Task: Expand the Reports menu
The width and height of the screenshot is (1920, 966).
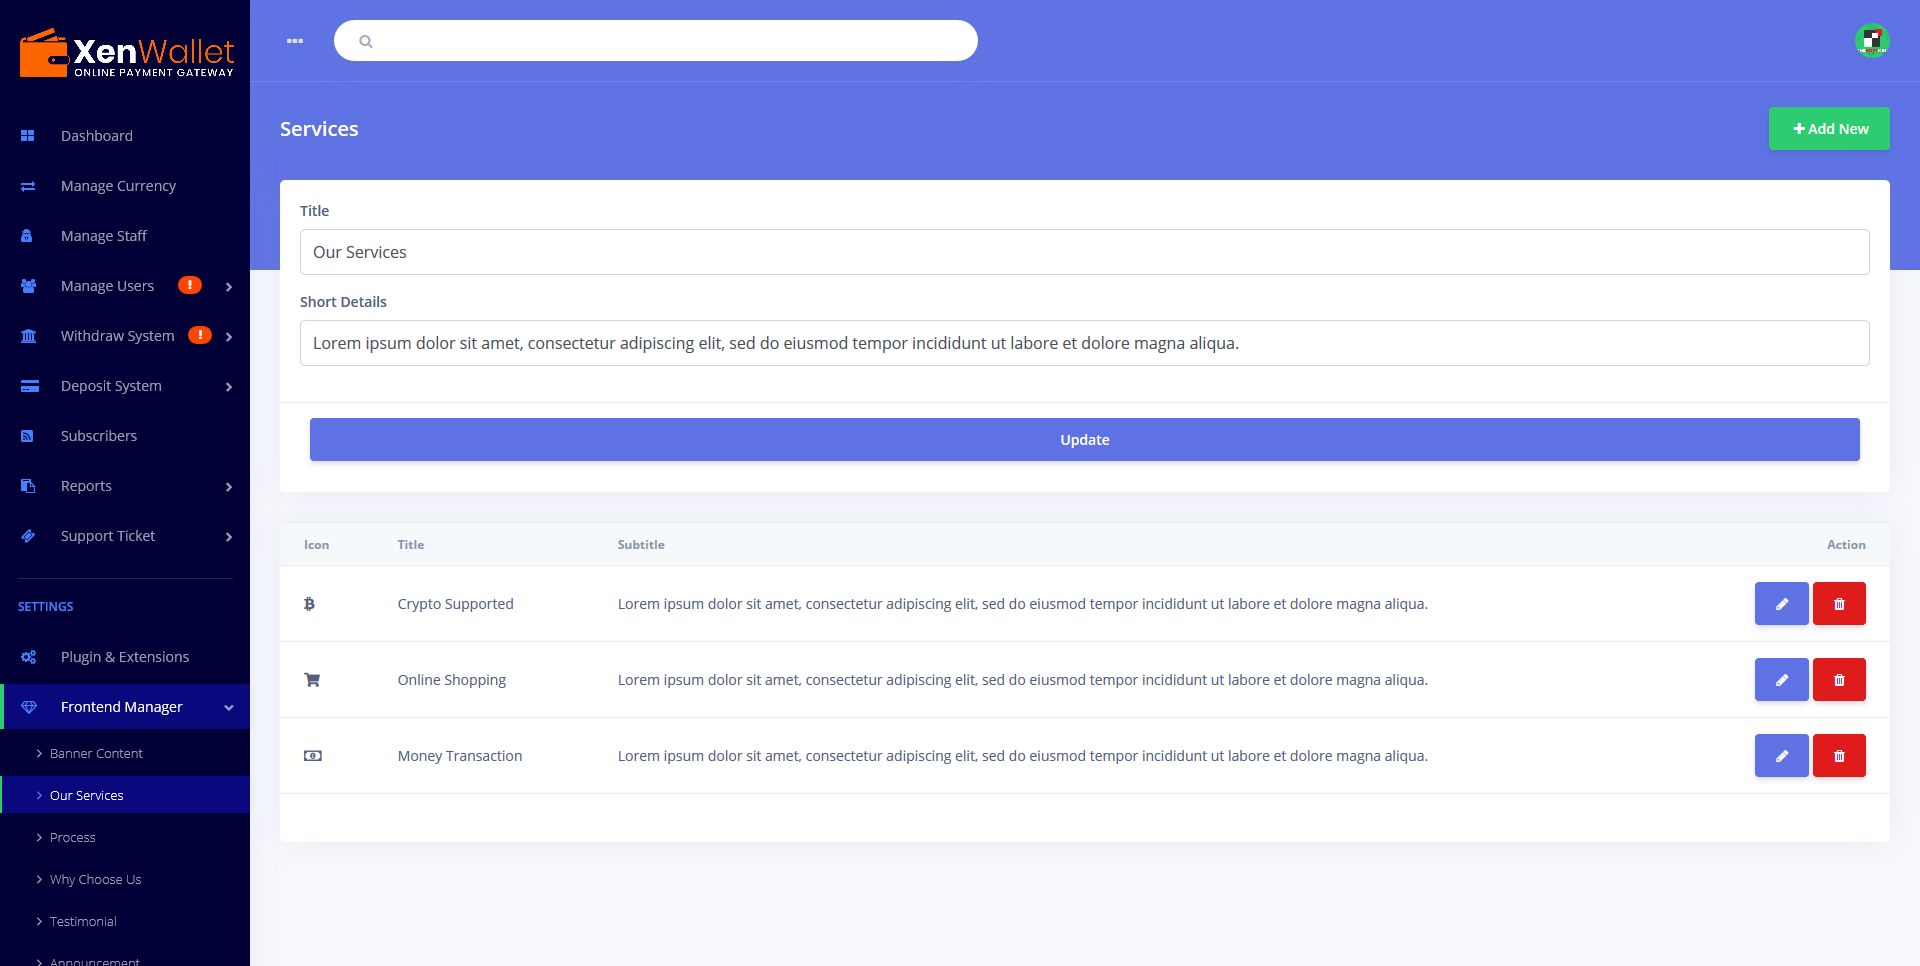Action: click(x=125, y=486)
